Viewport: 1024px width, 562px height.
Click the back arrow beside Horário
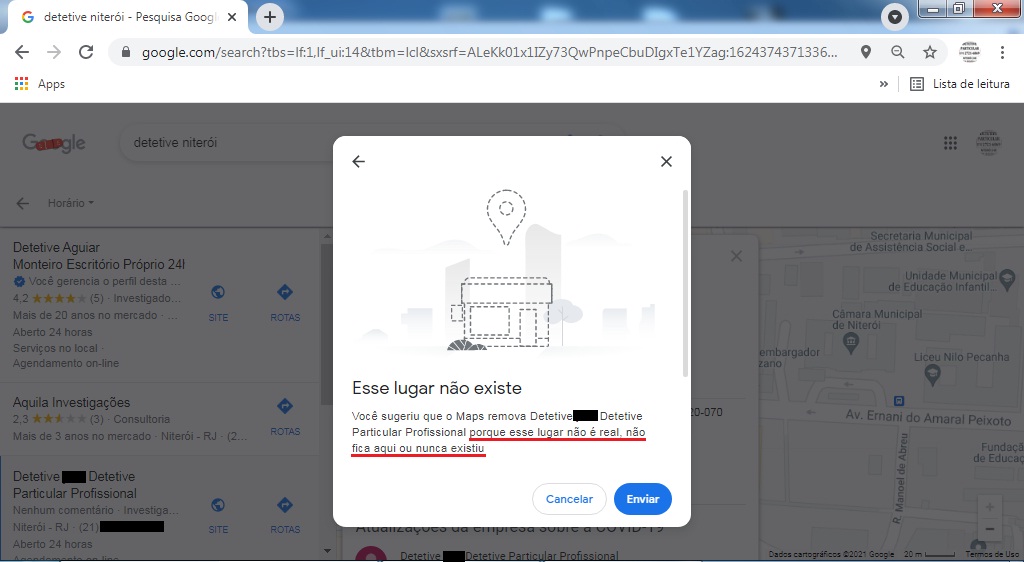click(x=23, y=203)
